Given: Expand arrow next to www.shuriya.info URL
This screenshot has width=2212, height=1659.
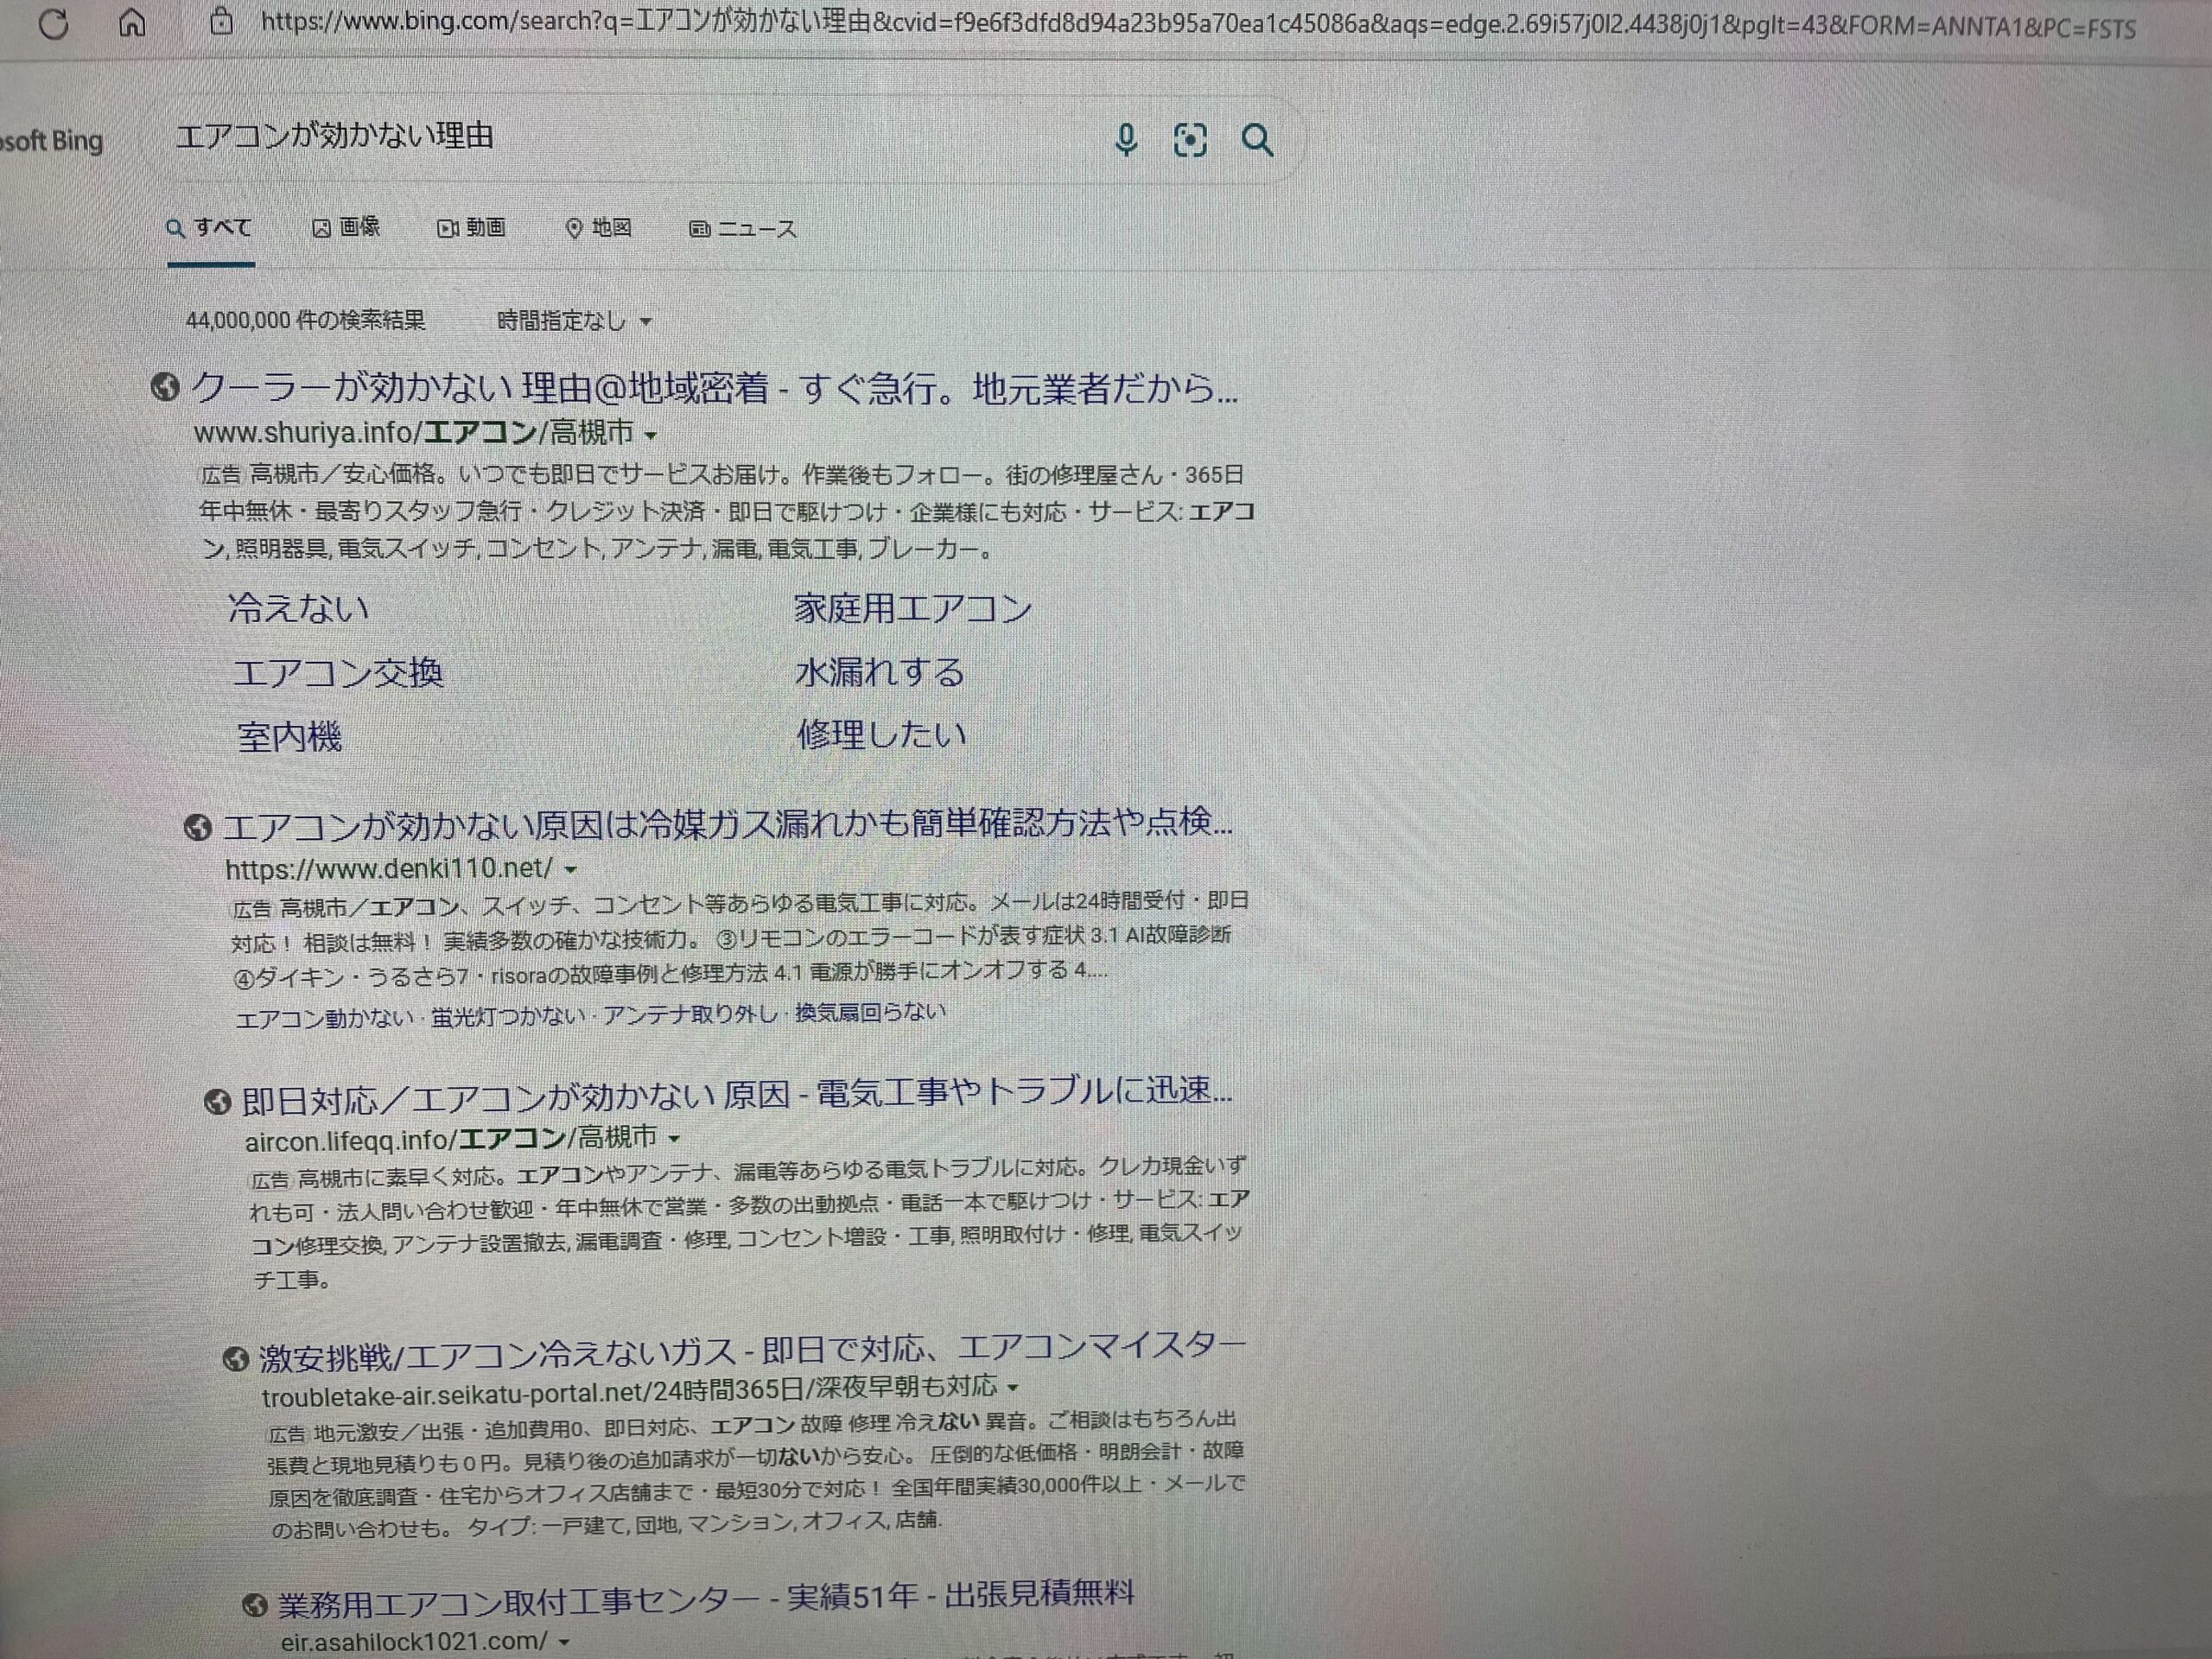Looking at the screenshot, I should (651, 436).
